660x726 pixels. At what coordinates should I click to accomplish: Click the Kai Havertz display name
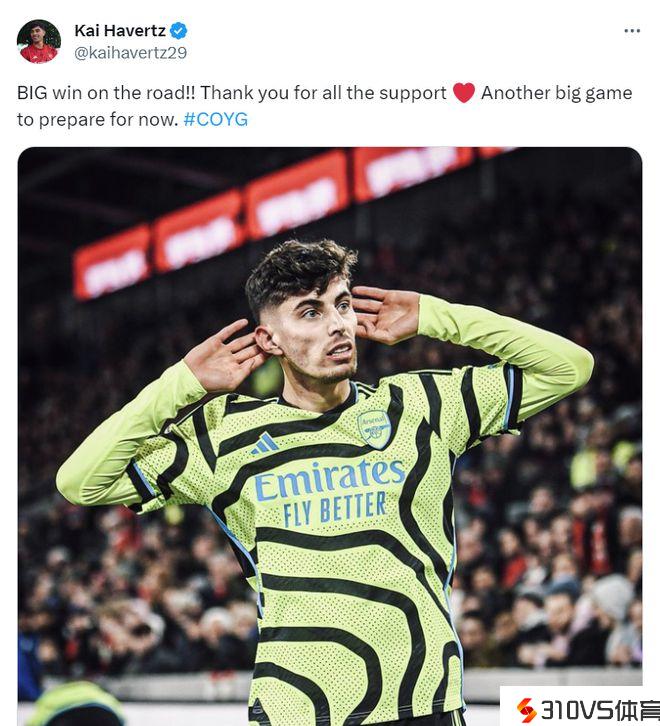120,31
